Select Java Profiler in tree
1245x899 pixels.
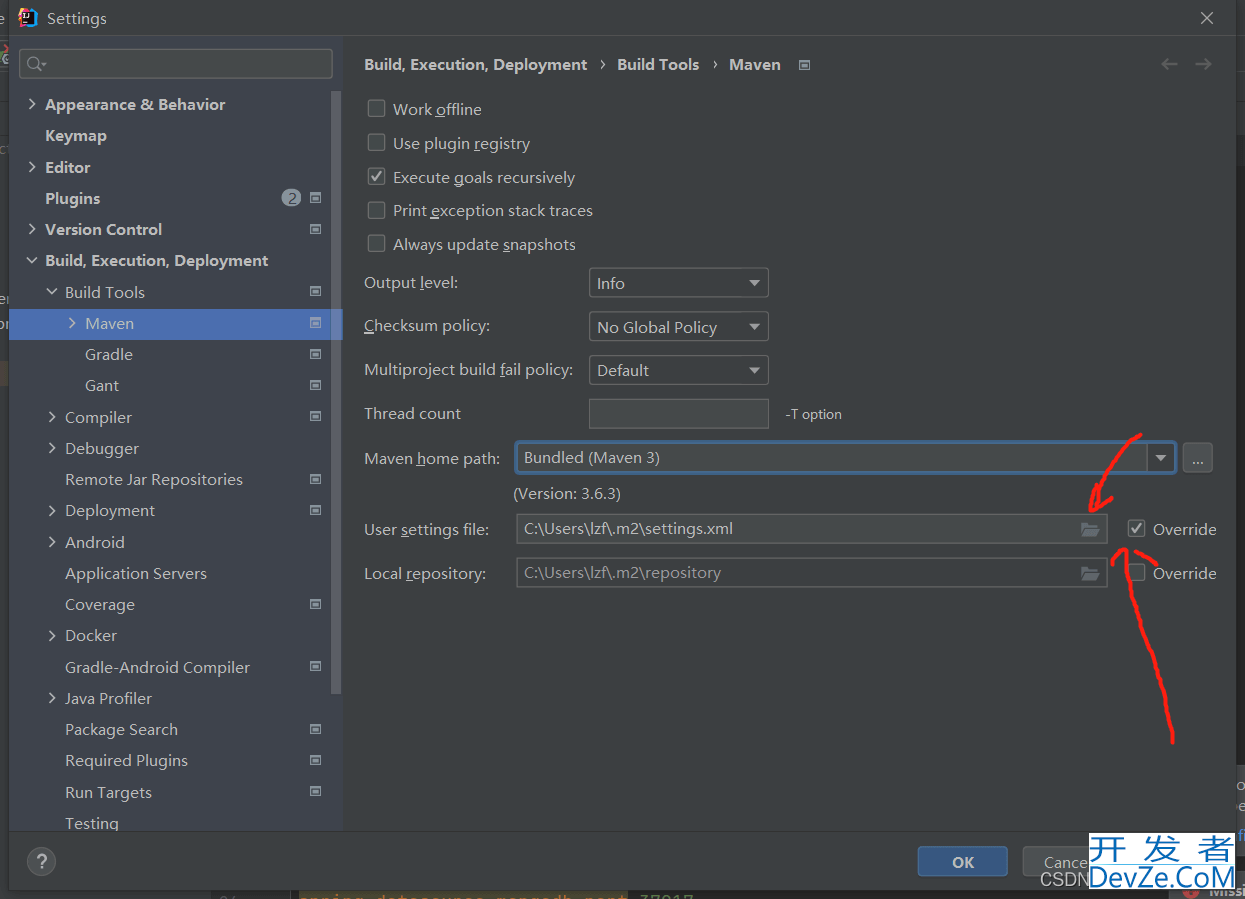[108, 698]
